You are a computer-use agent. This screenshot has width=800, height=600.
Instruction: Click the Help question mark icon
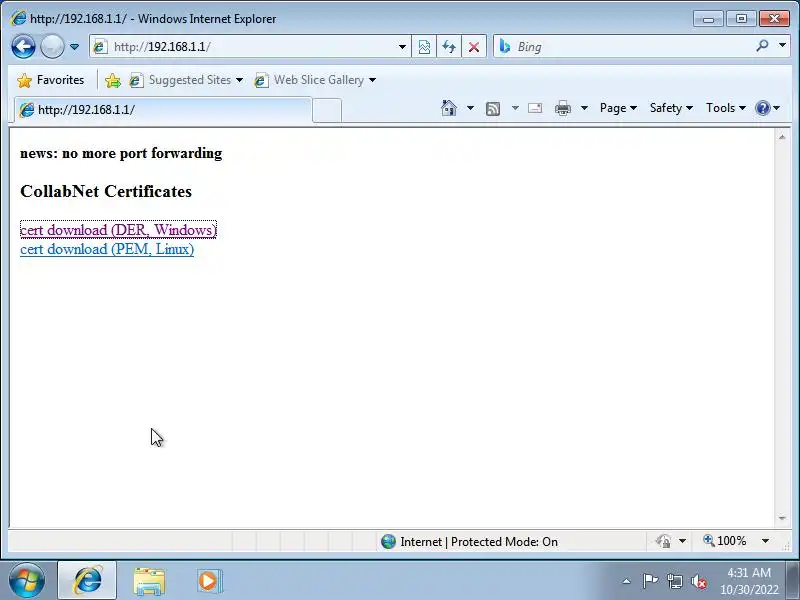click(762, 108)
